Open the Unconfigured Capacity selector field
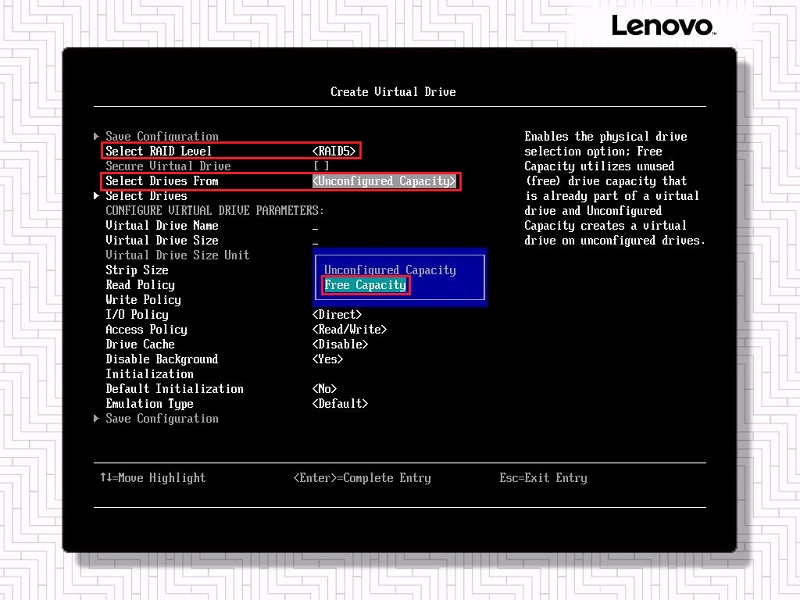 click(x=384, y=181)
